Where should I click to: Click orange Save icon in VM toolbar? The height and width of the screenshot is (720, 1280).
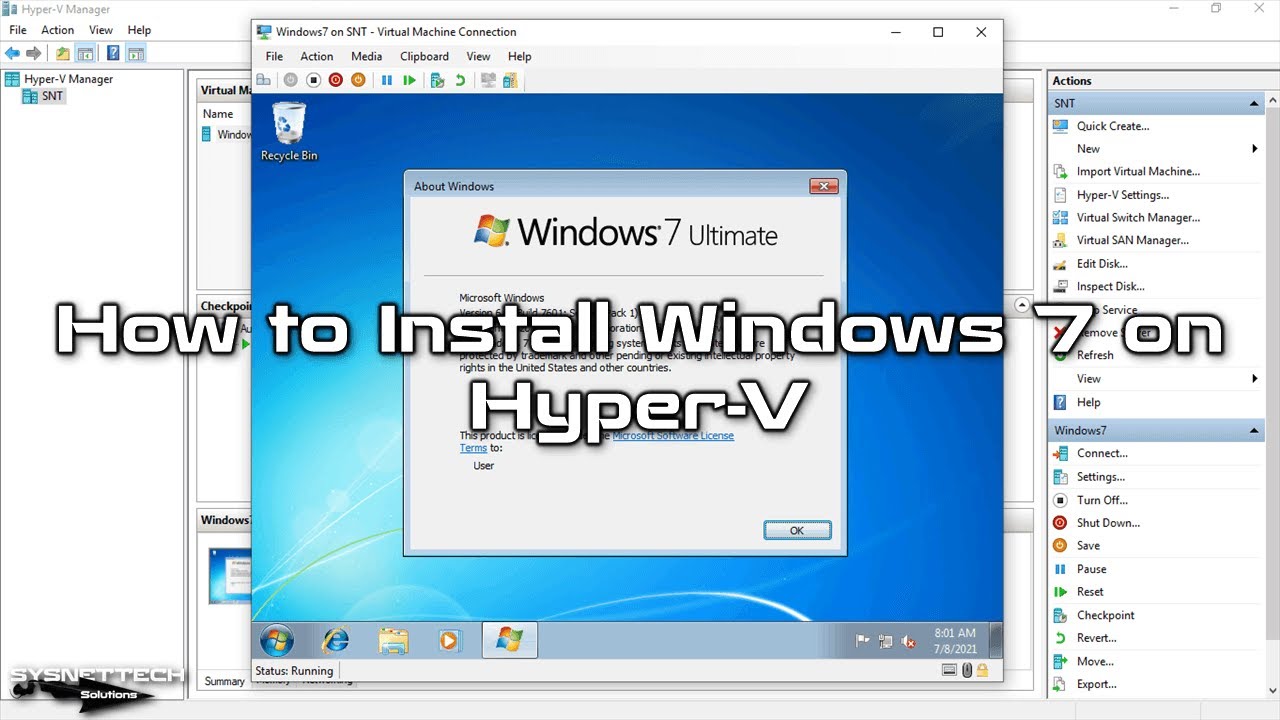(358, 80)
